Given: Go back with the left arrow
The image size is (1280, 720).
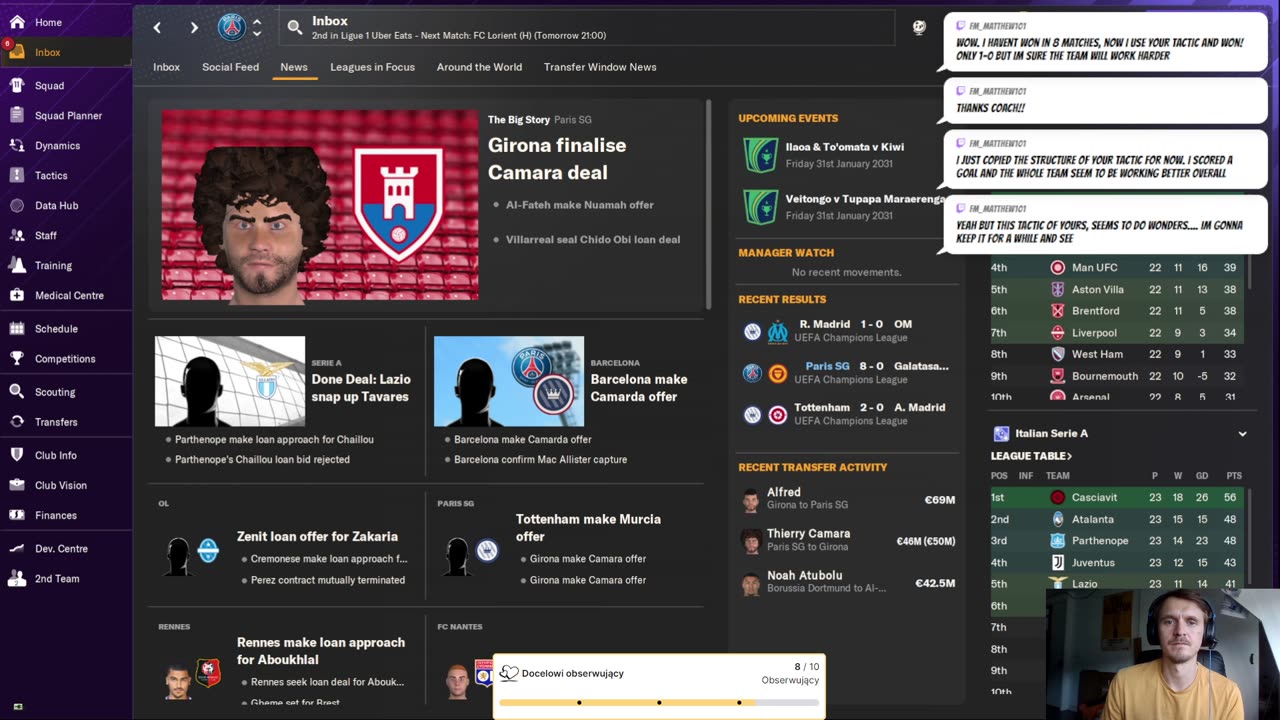Looking at the screenshot, I should click(x=157, y=28).
